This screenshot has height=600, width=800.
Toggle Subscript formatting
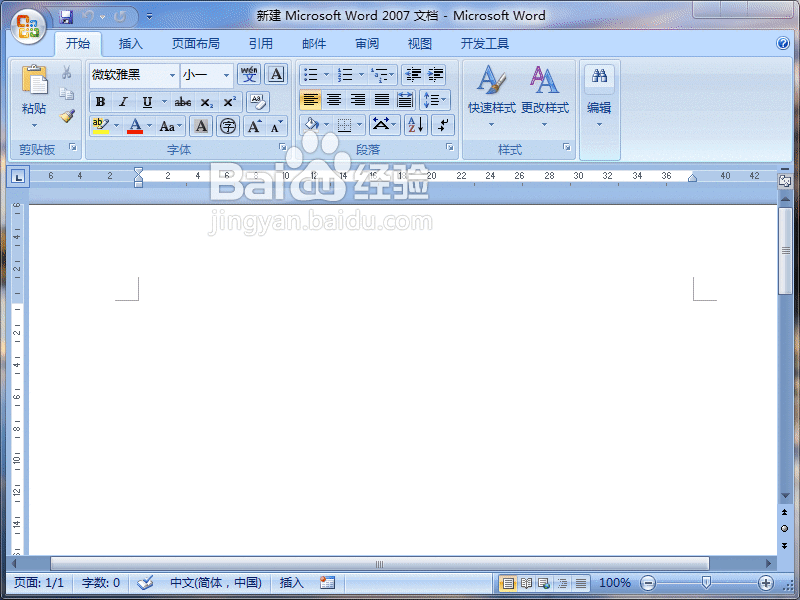point(206,102)
